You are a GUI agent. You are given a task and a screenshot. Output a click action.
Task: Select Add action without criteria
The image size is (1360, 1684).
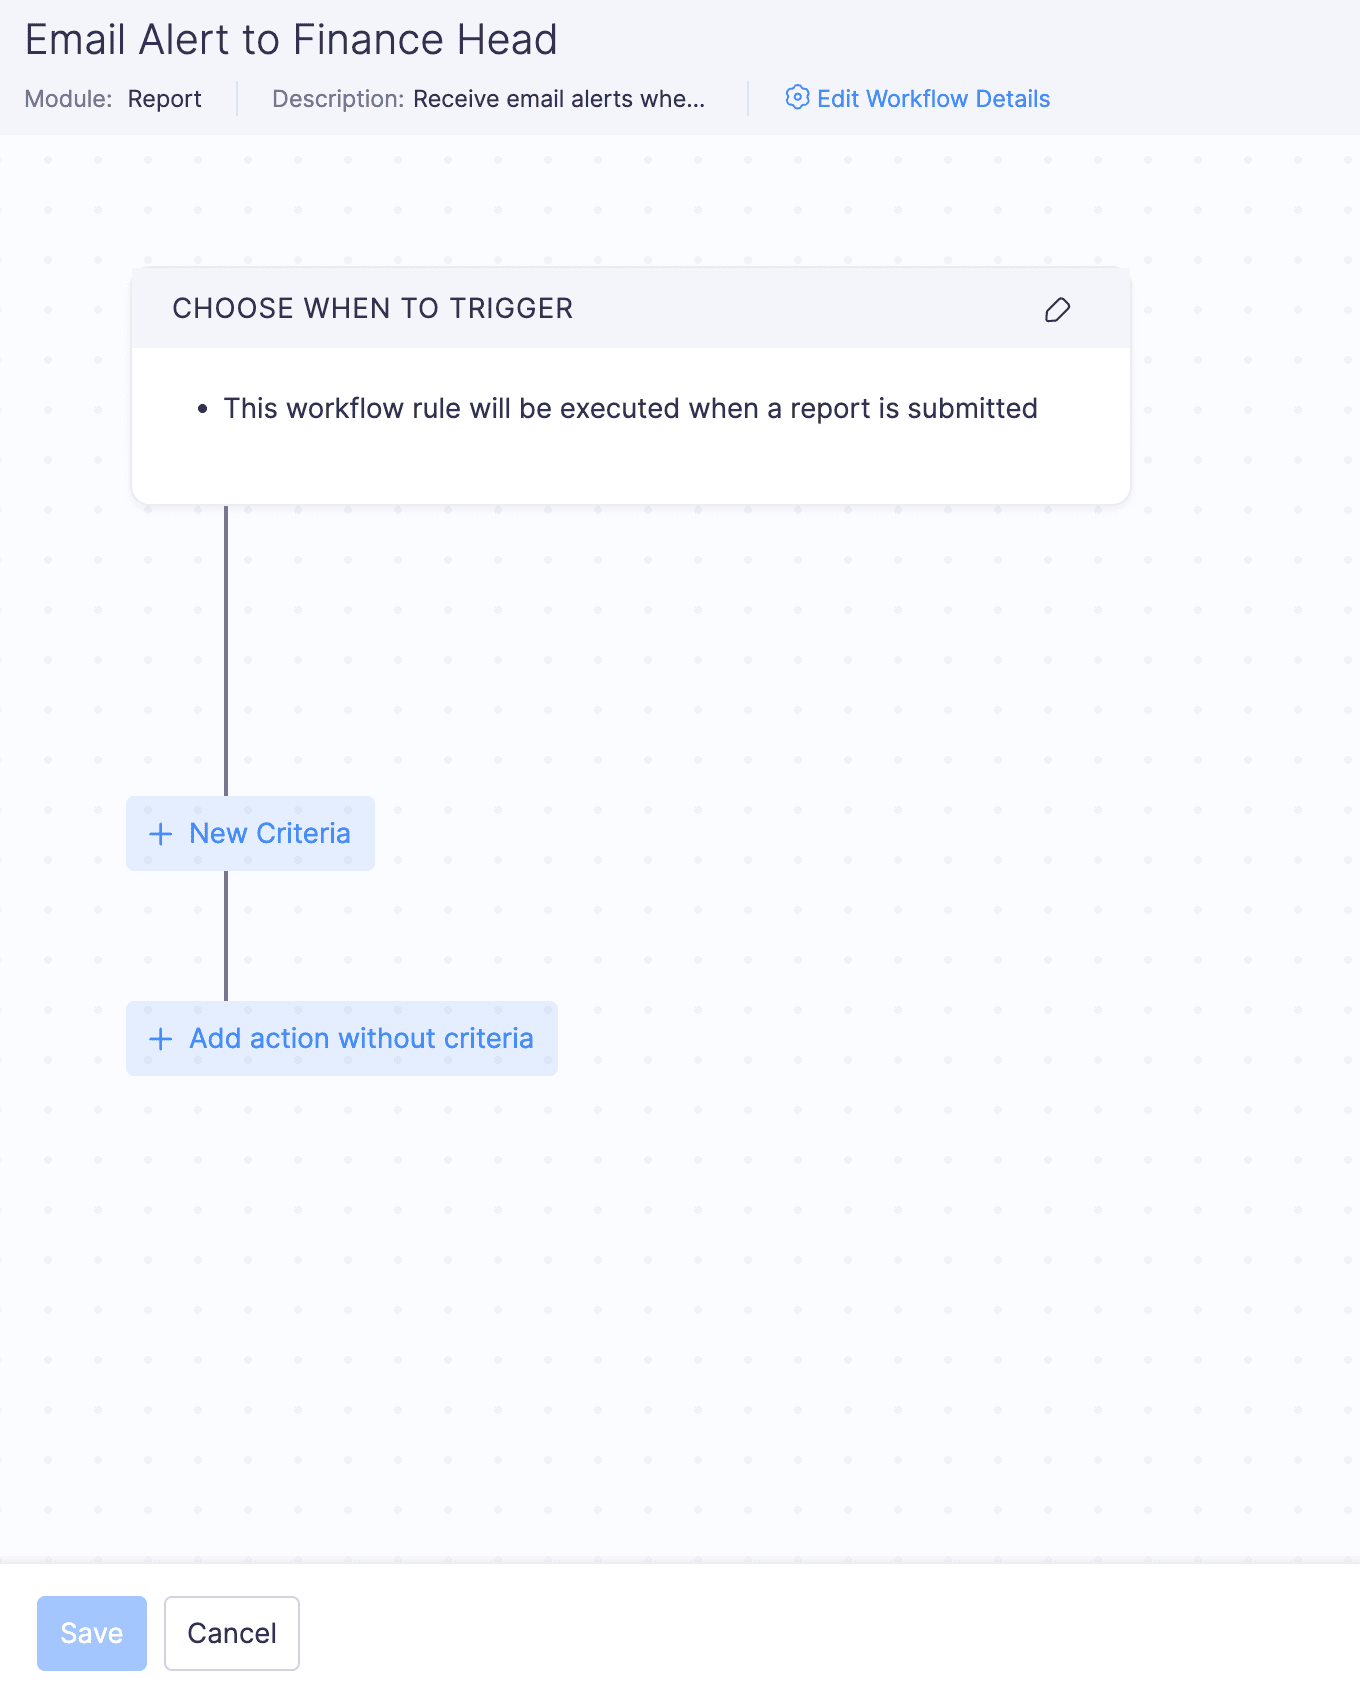(x=361, y=1039)
